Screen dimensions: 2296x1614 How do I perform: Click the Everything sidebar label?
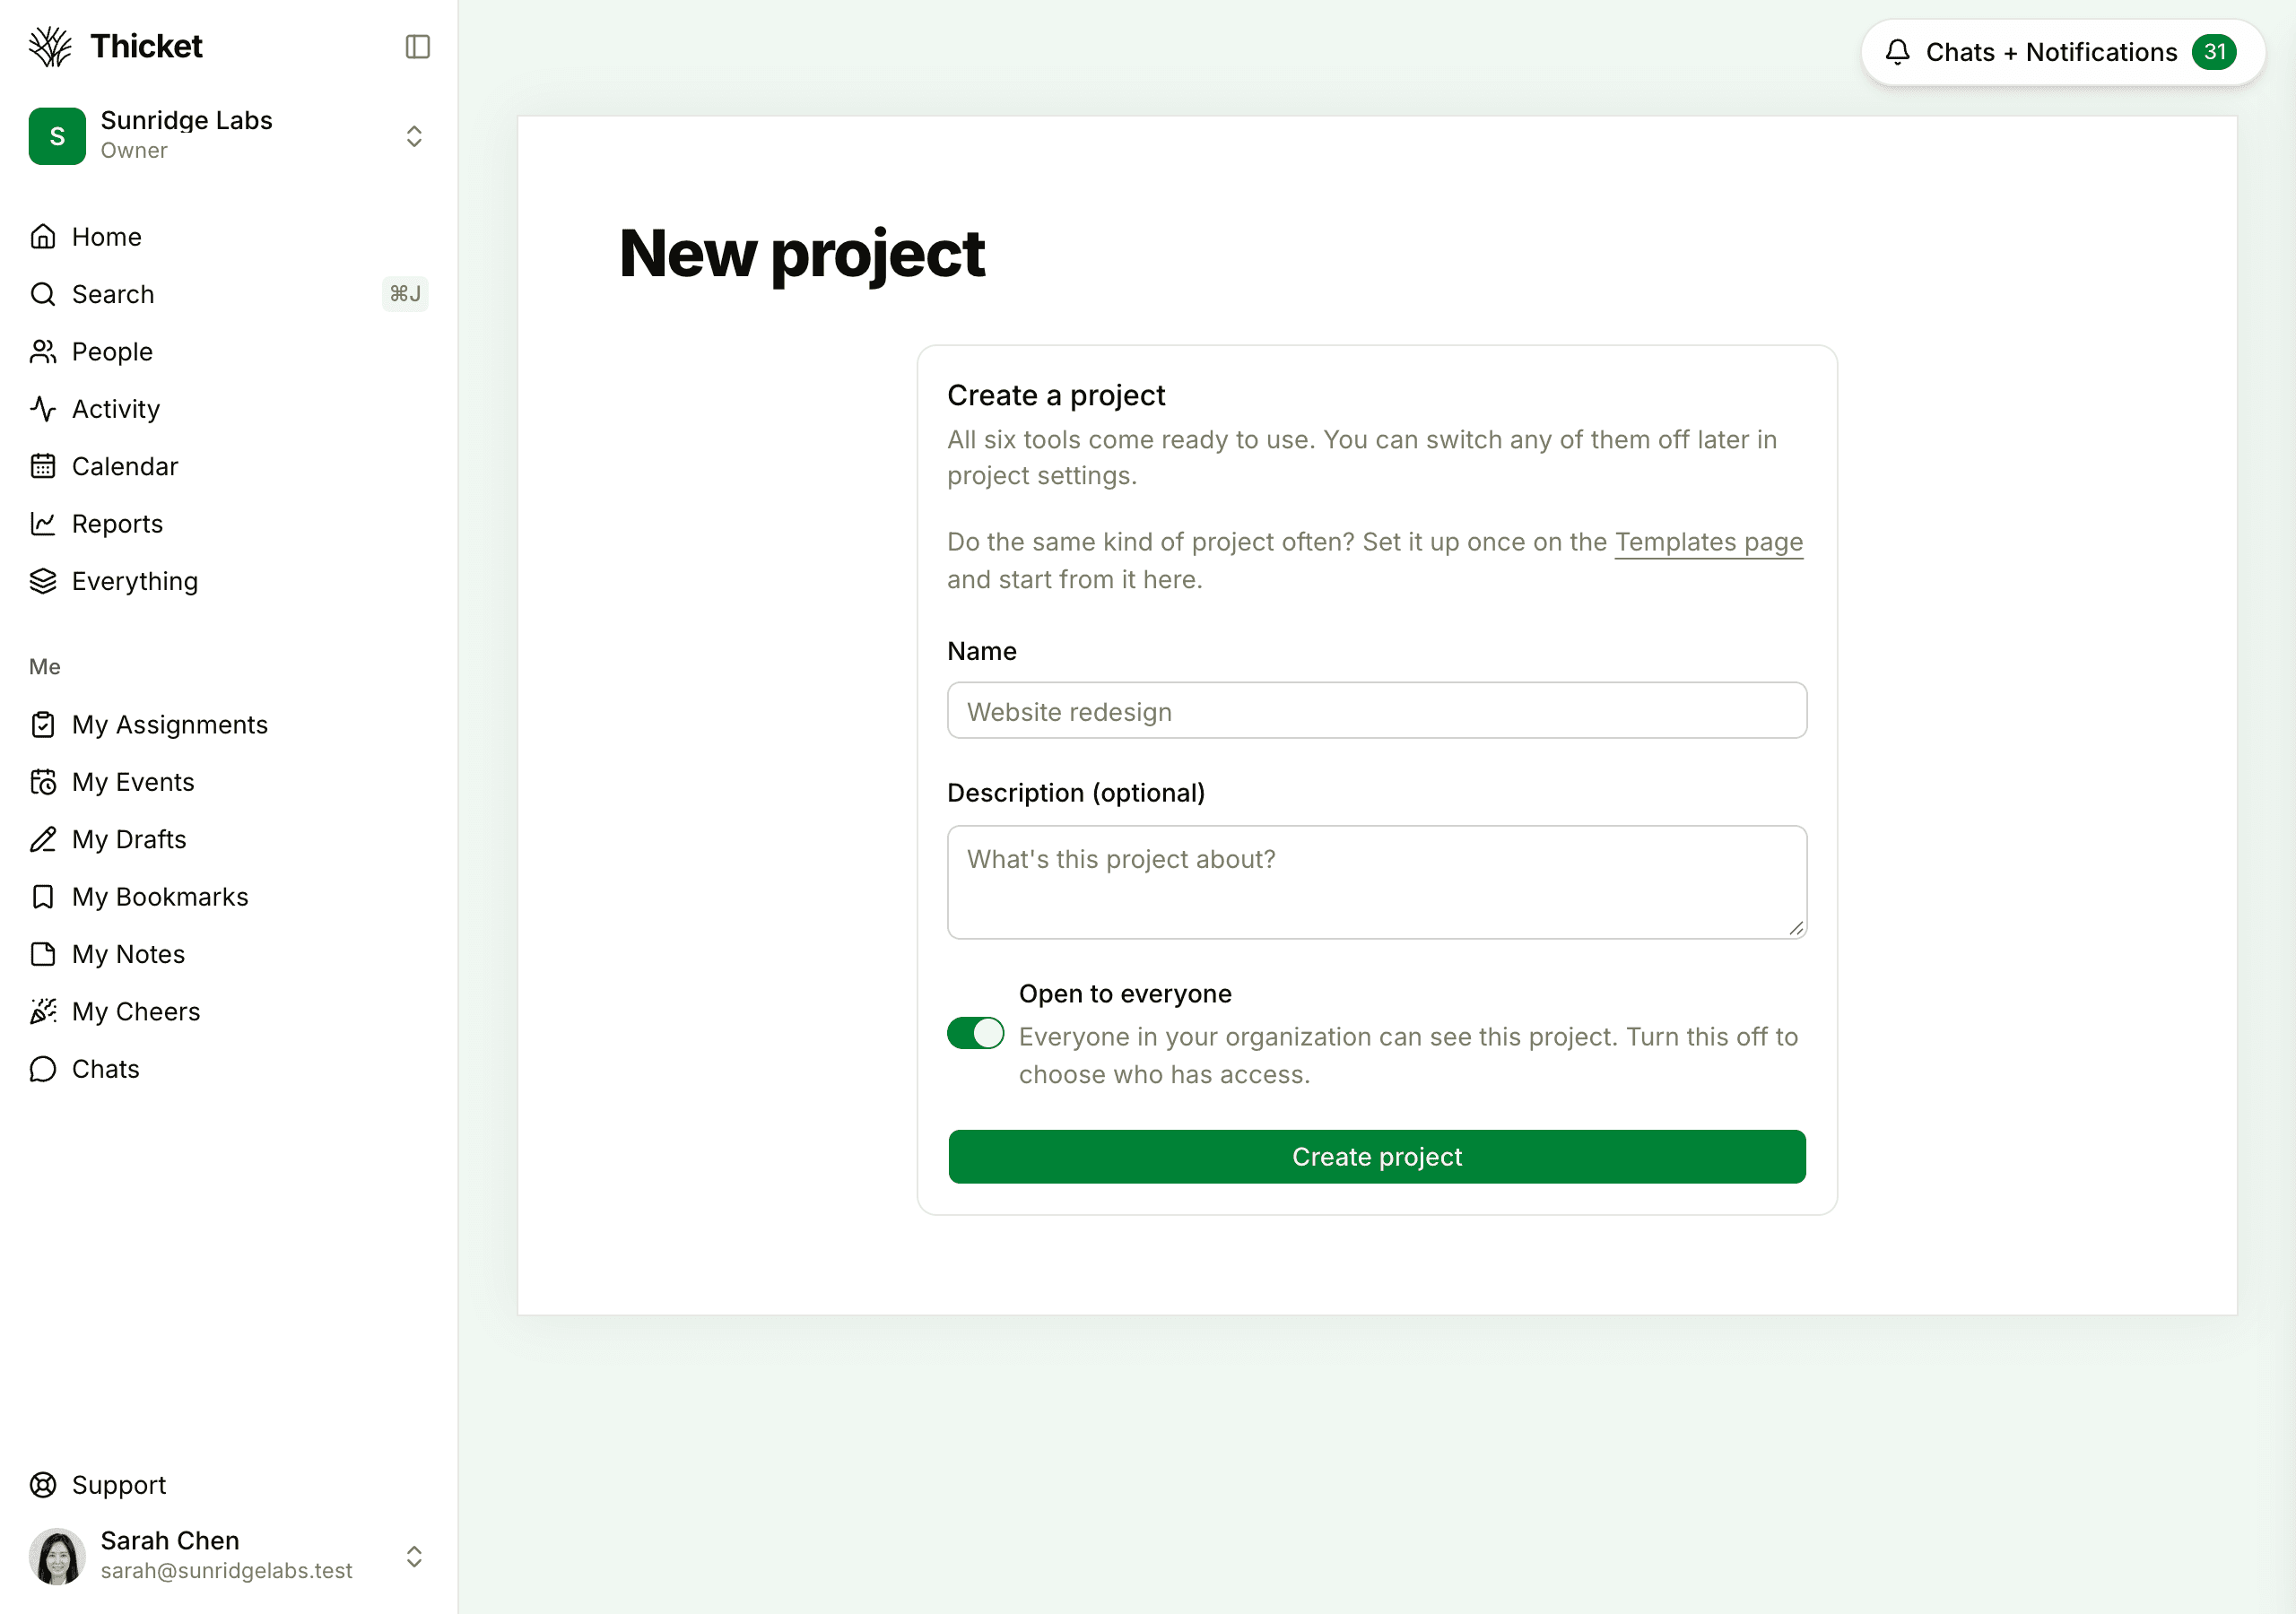[x=135, y=581]
